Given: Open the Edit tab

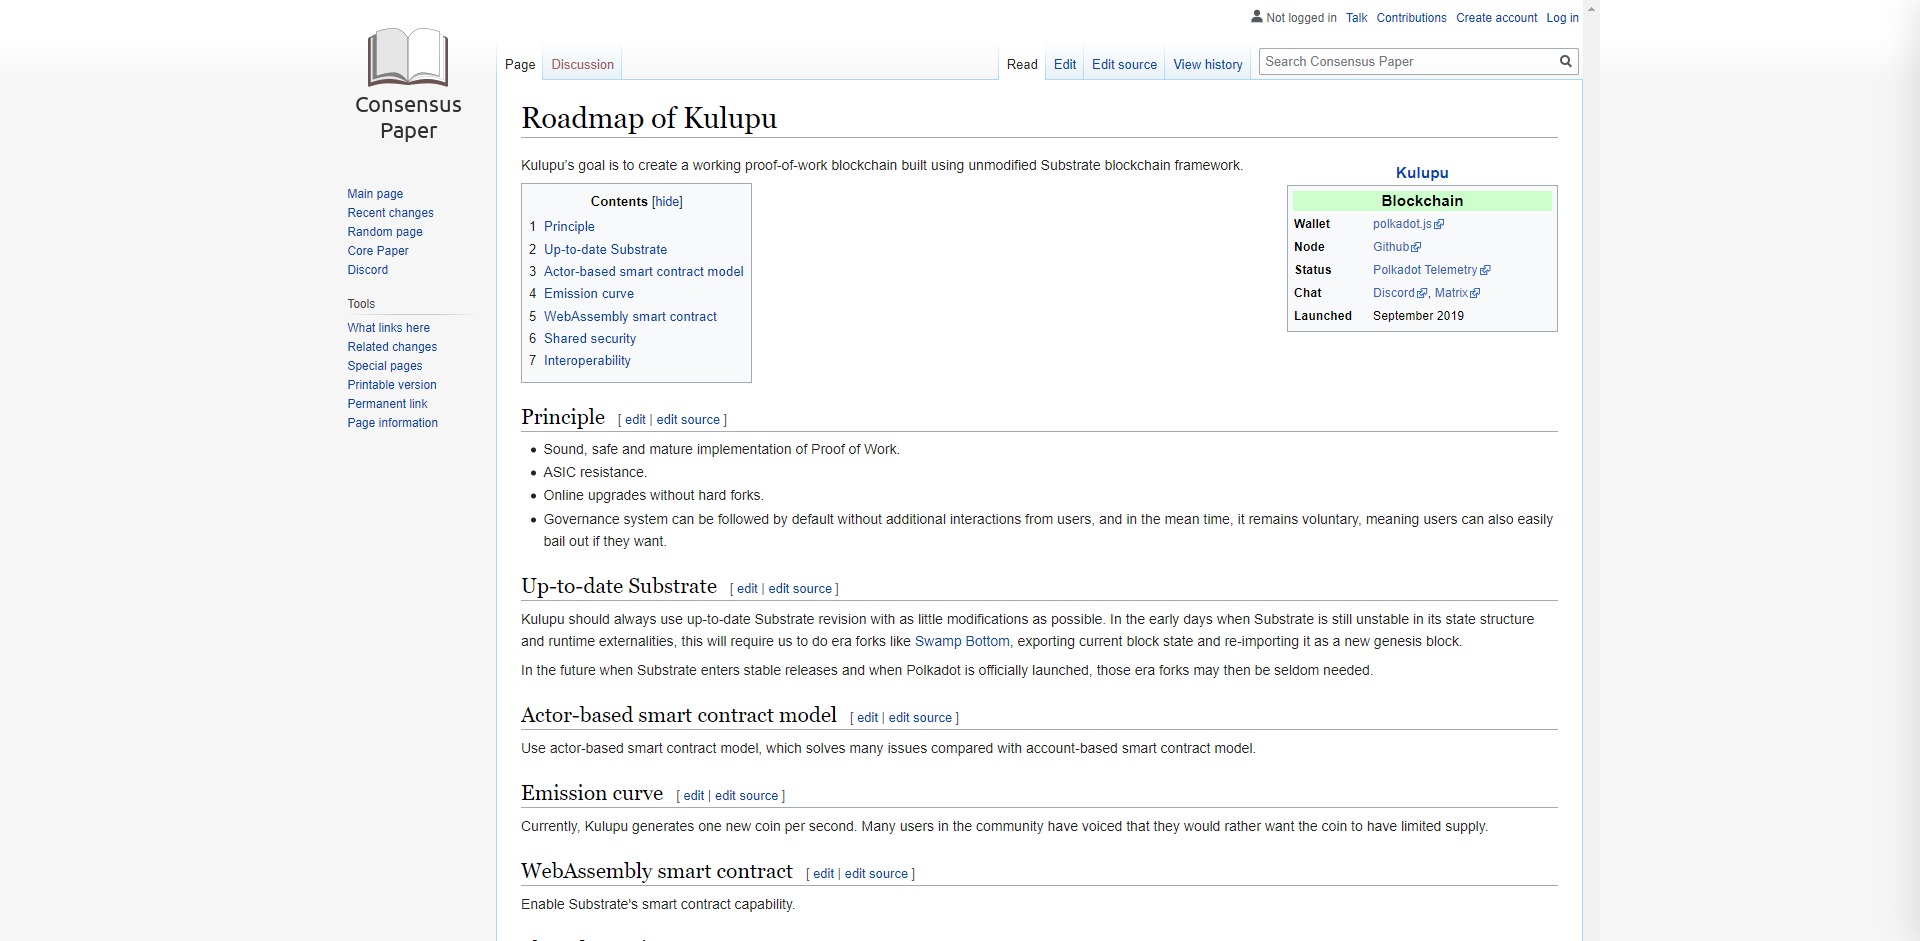Looking at the screenshot, I should click(x=1065, y=65).
